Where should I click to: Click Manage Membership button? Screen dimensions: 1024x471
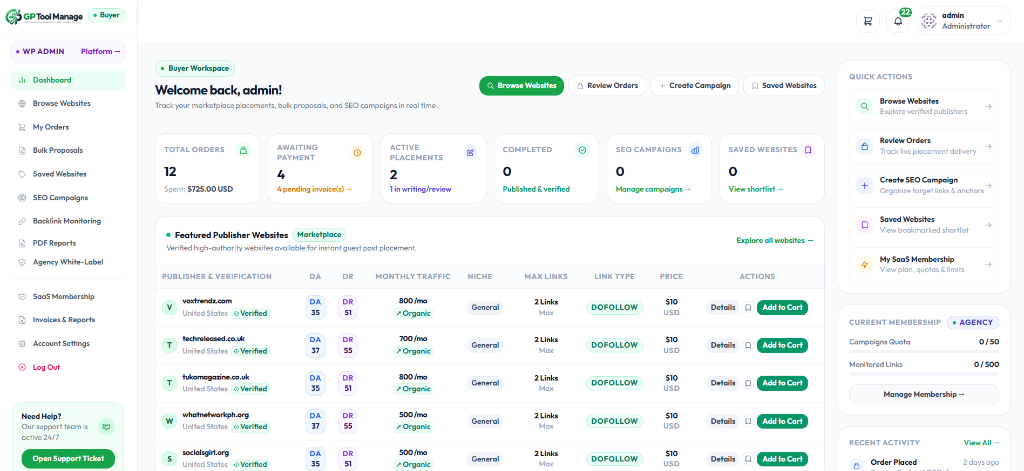[x=923, y=395]
